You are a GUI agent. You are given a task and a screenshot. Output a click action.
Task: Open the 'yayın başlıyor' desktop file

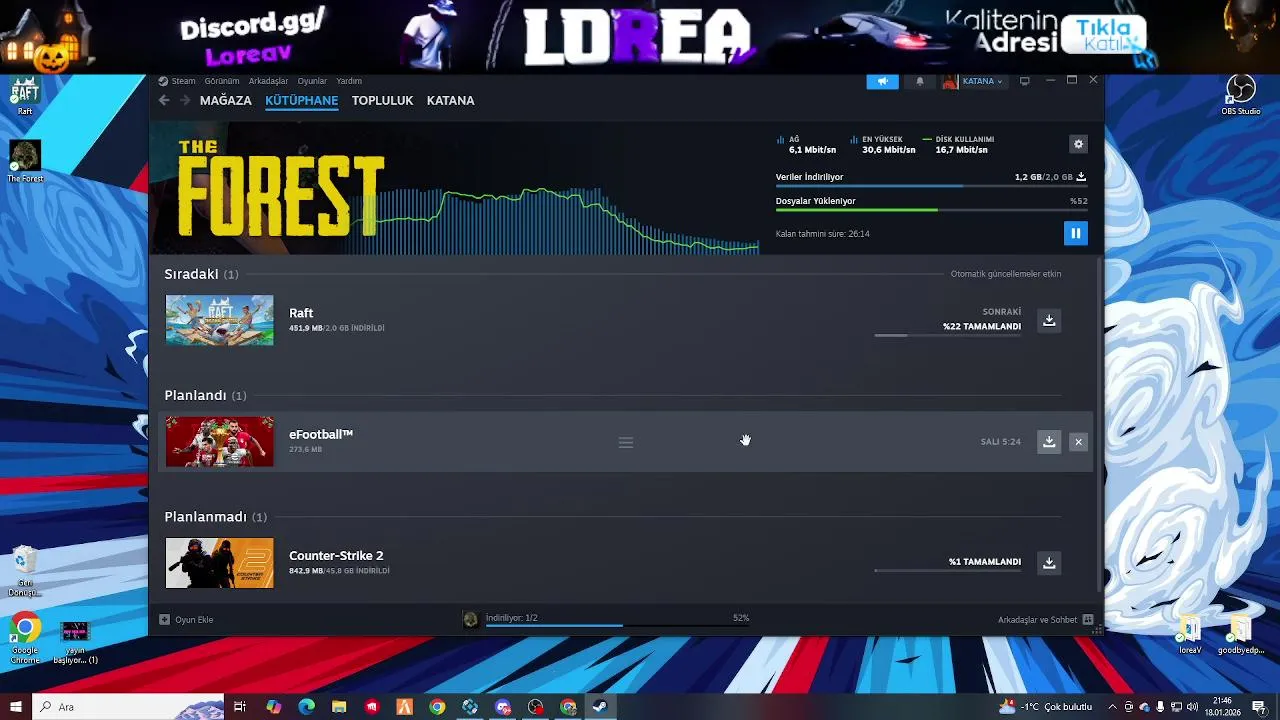pos(75,642)
